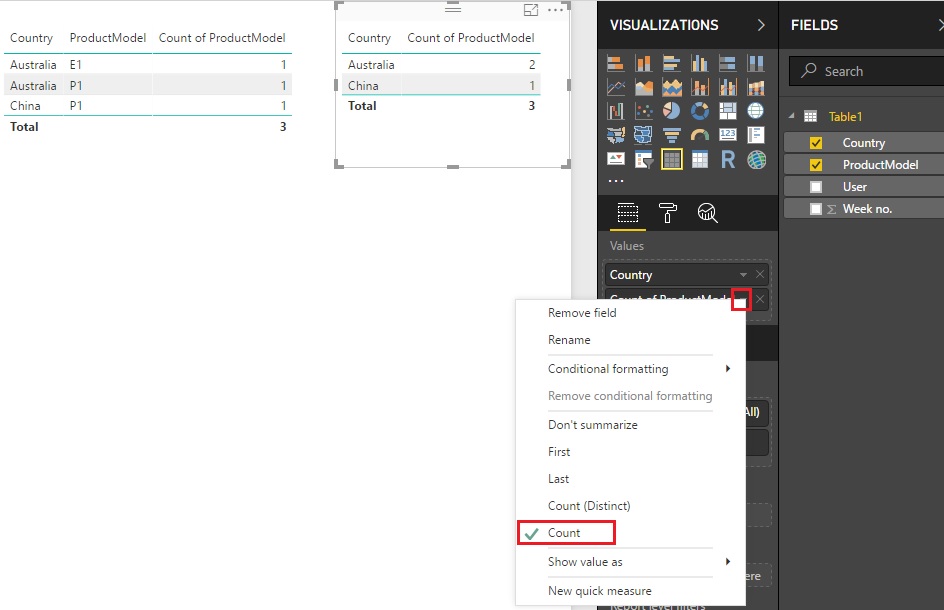This screenshot has width=944, height=610.
Task: Open Conditional formatting submenu
Action: click(630, 369)
